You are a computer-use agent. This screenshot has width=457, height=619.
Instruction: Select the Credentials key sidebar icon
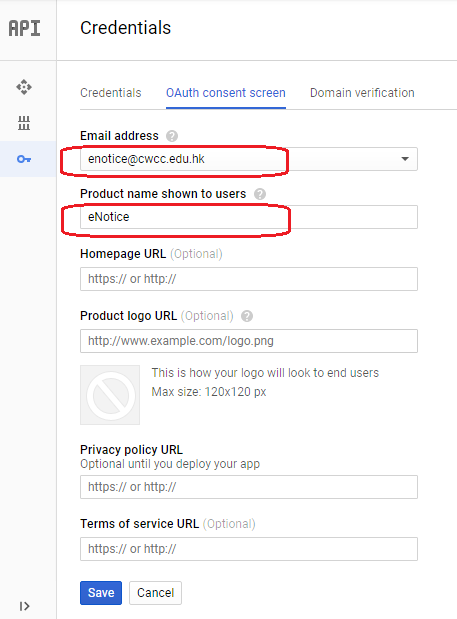(24, 159)
